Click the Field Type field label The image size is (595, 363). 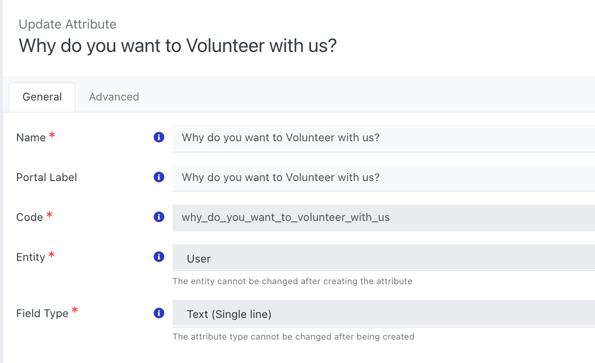click(x=42, y=313)
